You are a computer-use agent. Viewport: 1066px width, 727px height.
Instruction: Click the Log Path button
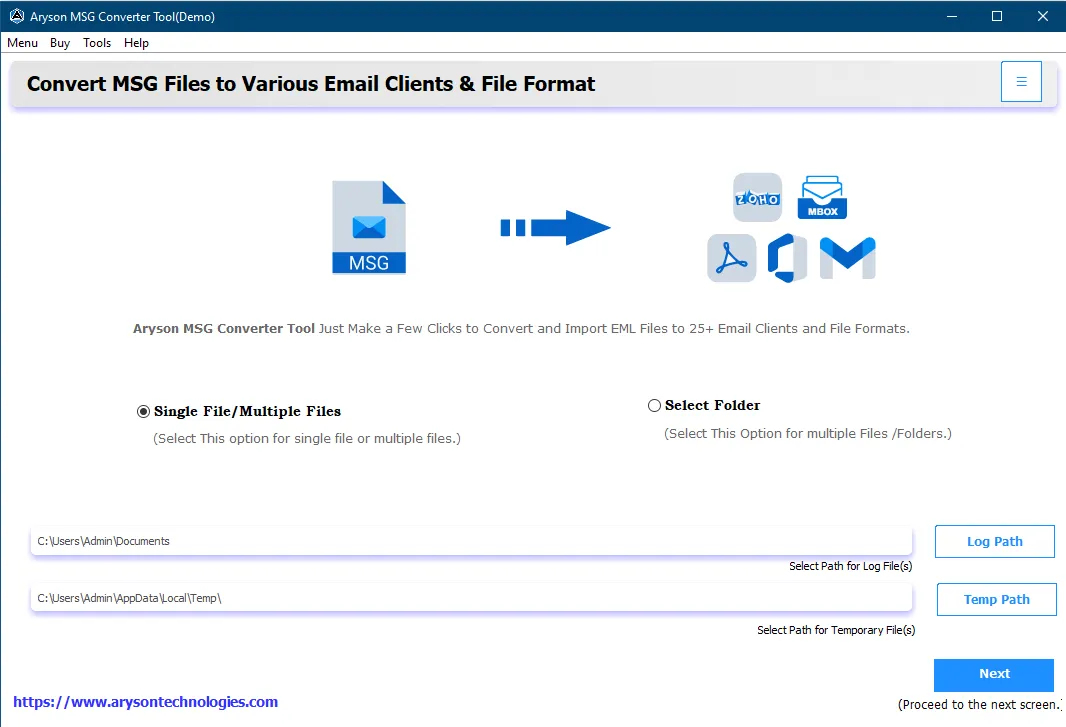(995, 541)
